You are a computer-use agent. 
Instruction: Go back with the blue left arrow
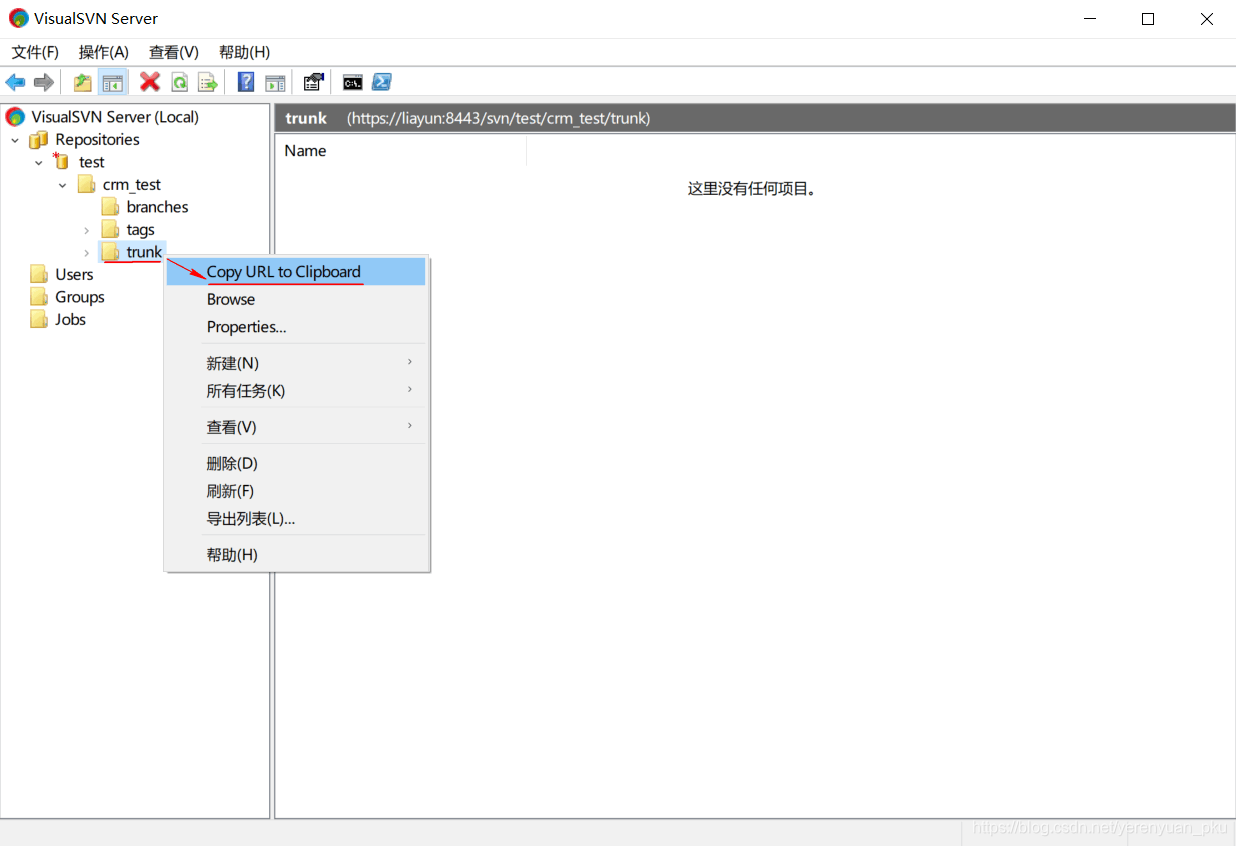[x=15, y=82]
